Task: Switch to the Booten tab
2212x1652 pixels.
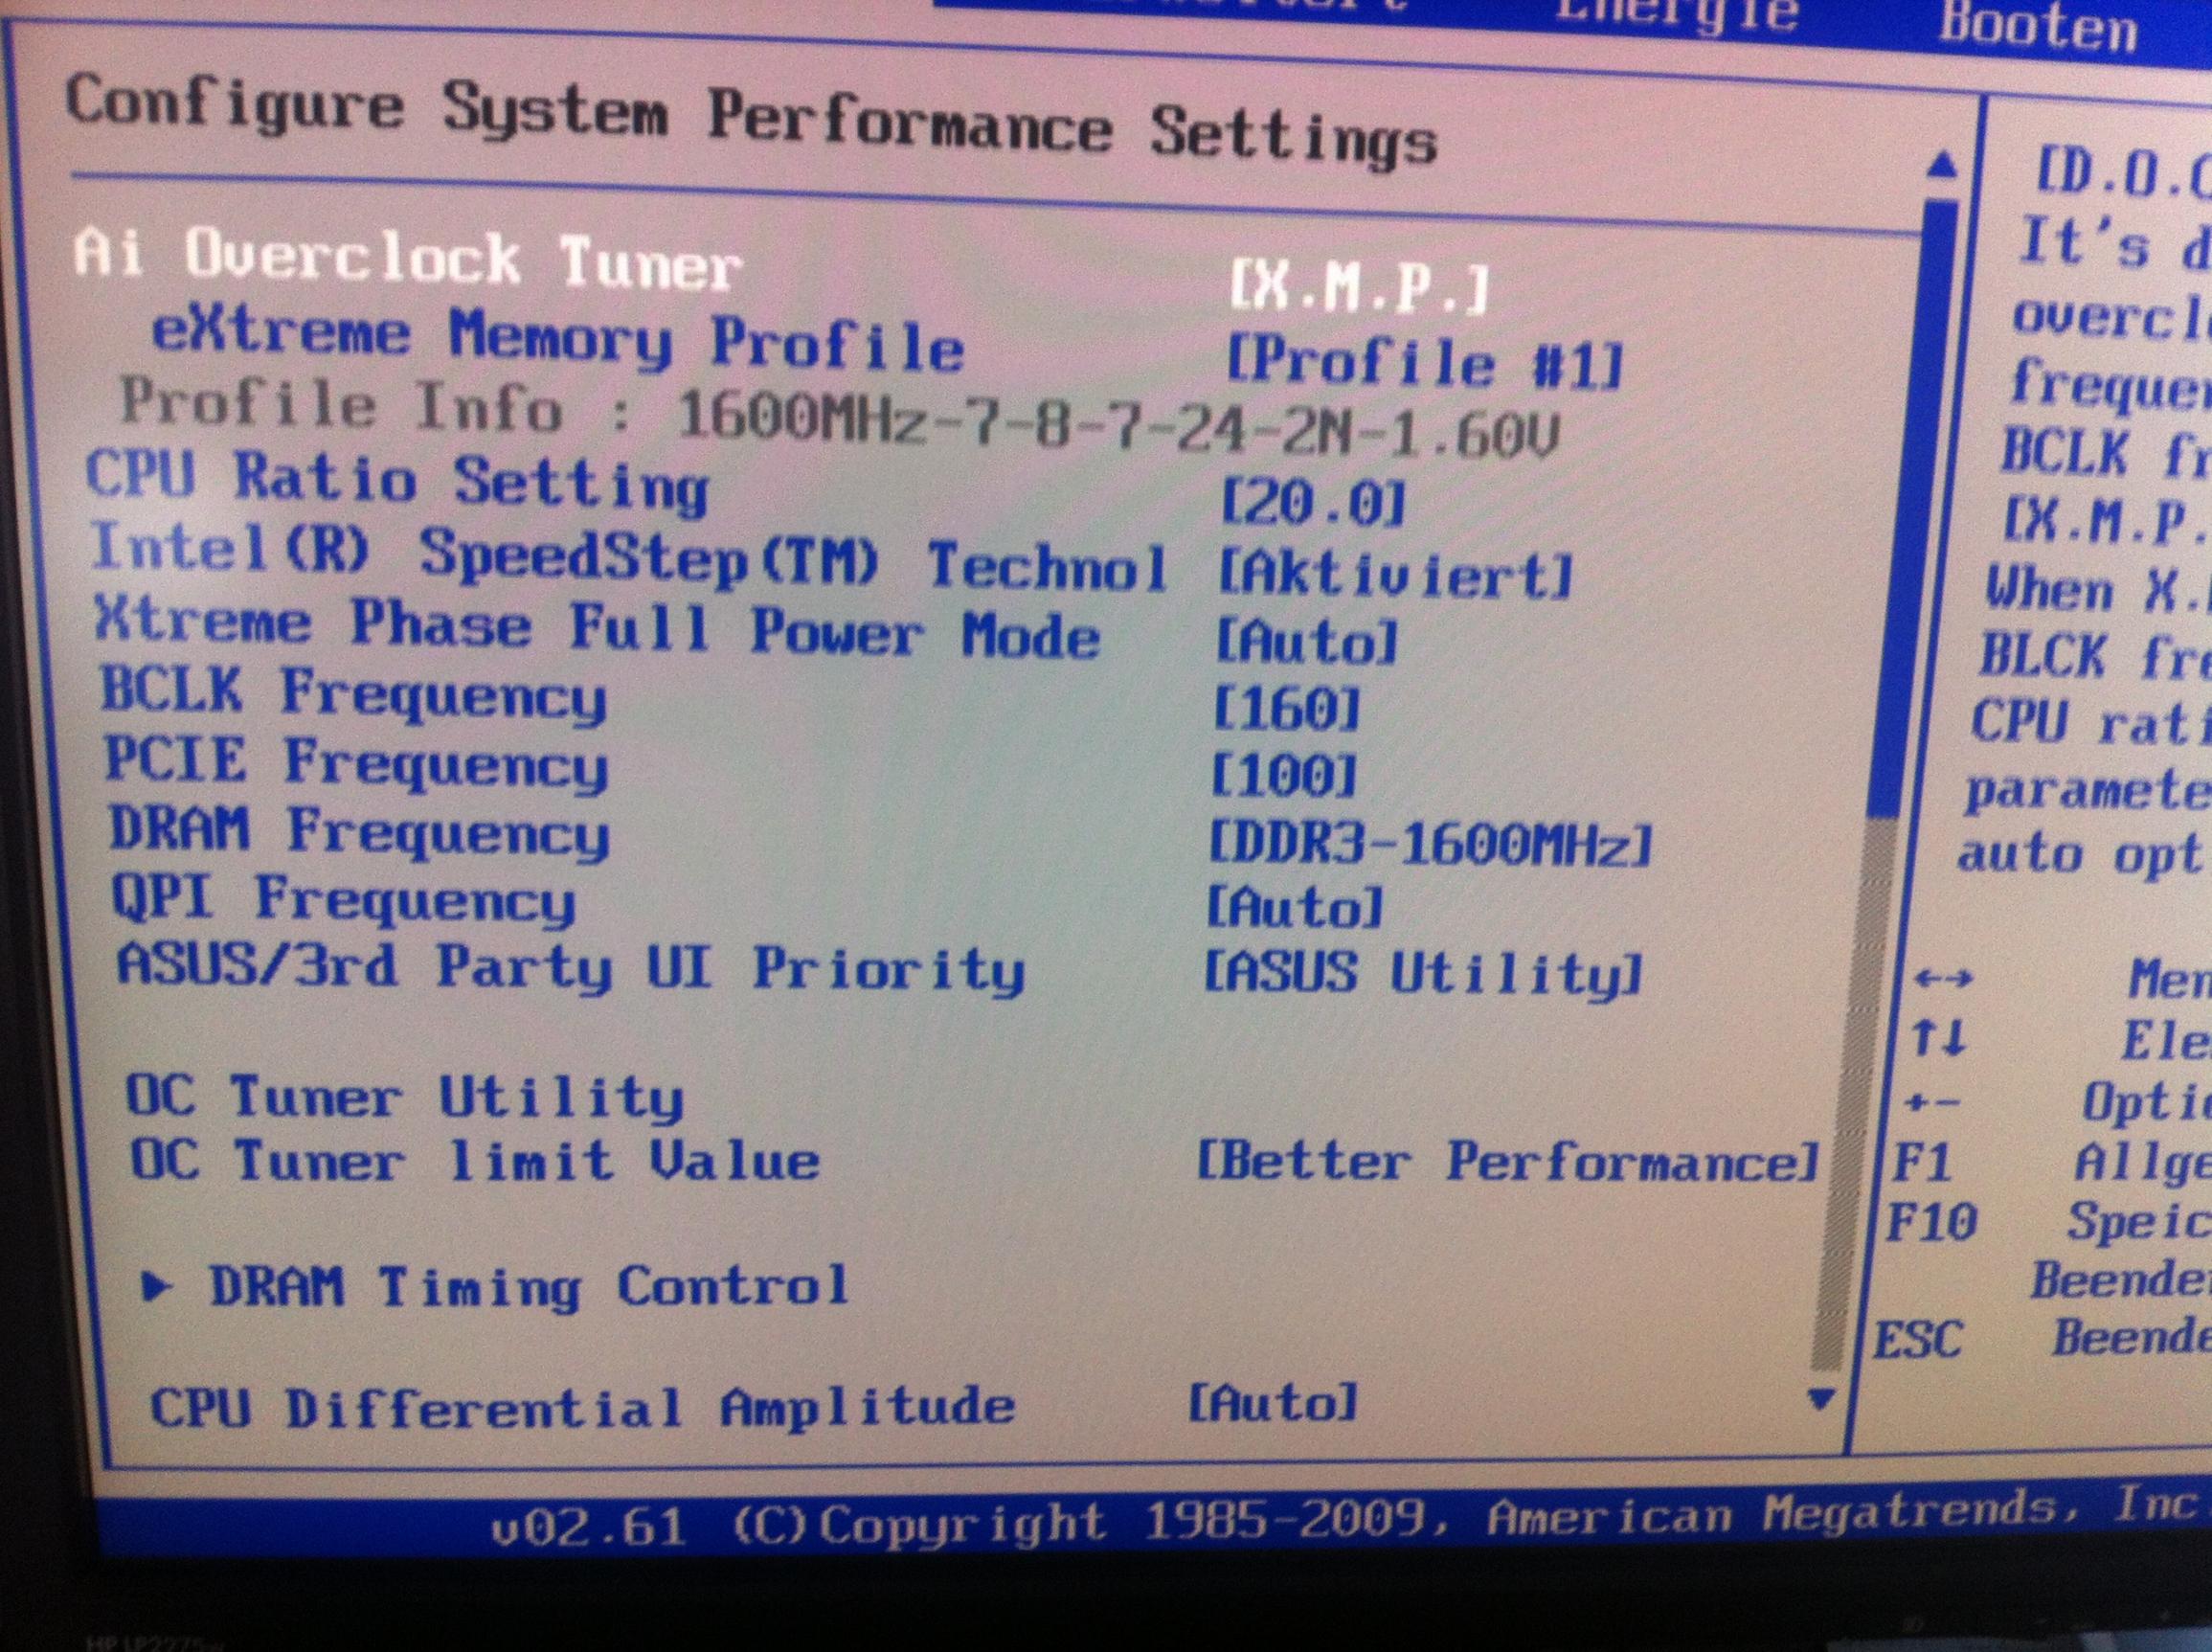Action: (2038, 27)
